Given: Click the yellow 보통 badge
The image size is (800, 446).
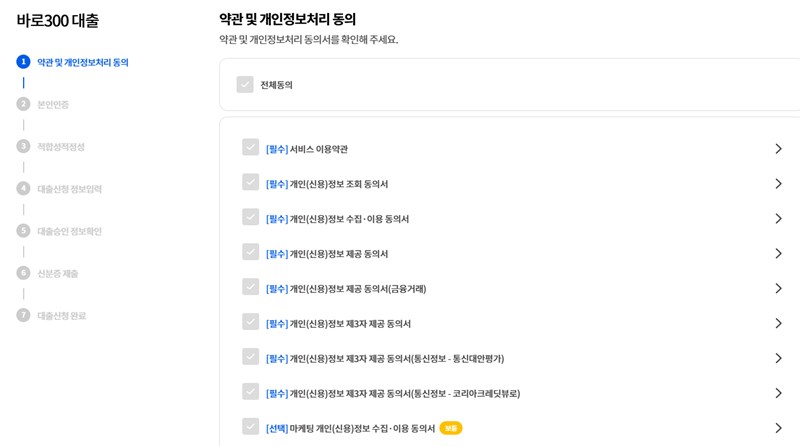Looking at the screenshot, I should (450, 428).
